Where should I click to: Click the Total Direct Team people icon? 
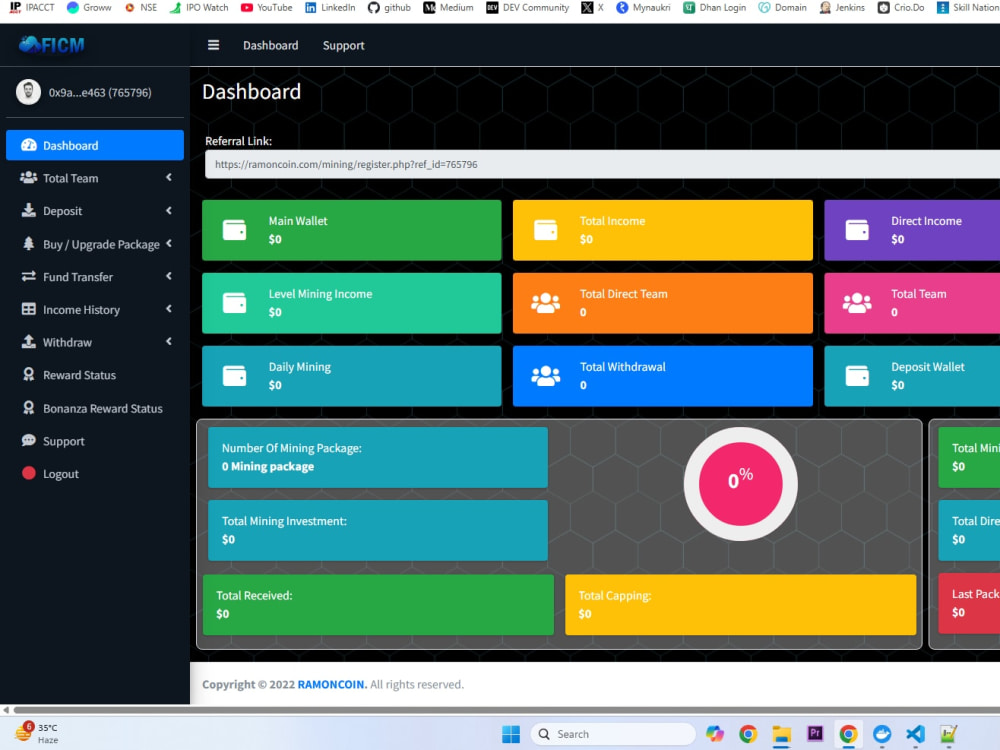tap(545, 302)
